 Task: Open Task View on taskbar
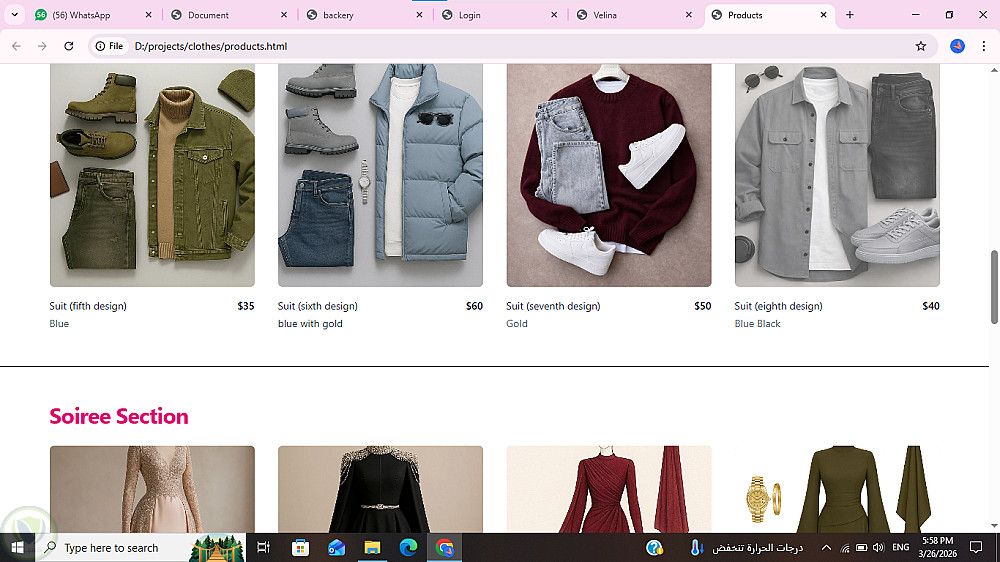pyautogui.click(x=263, y=547)
